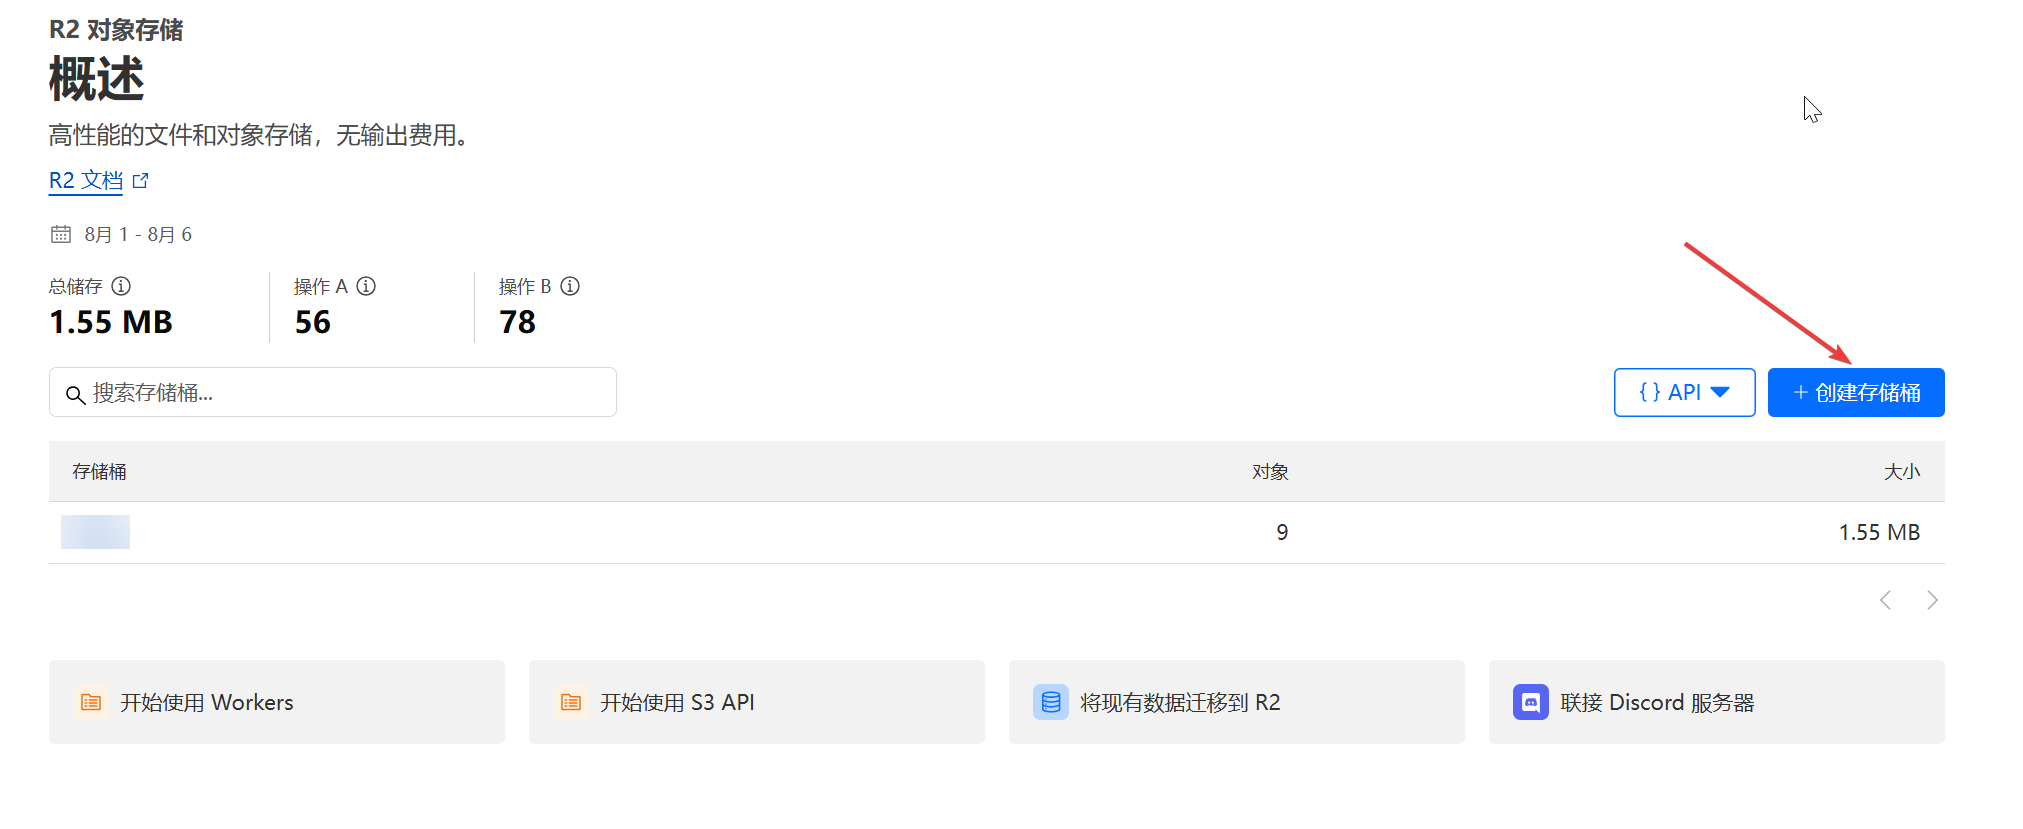Image resolution: width=2023 pixels, height=829 pixels.
Task: Click the info icon beside 总储存
Action: coord(121,286)
